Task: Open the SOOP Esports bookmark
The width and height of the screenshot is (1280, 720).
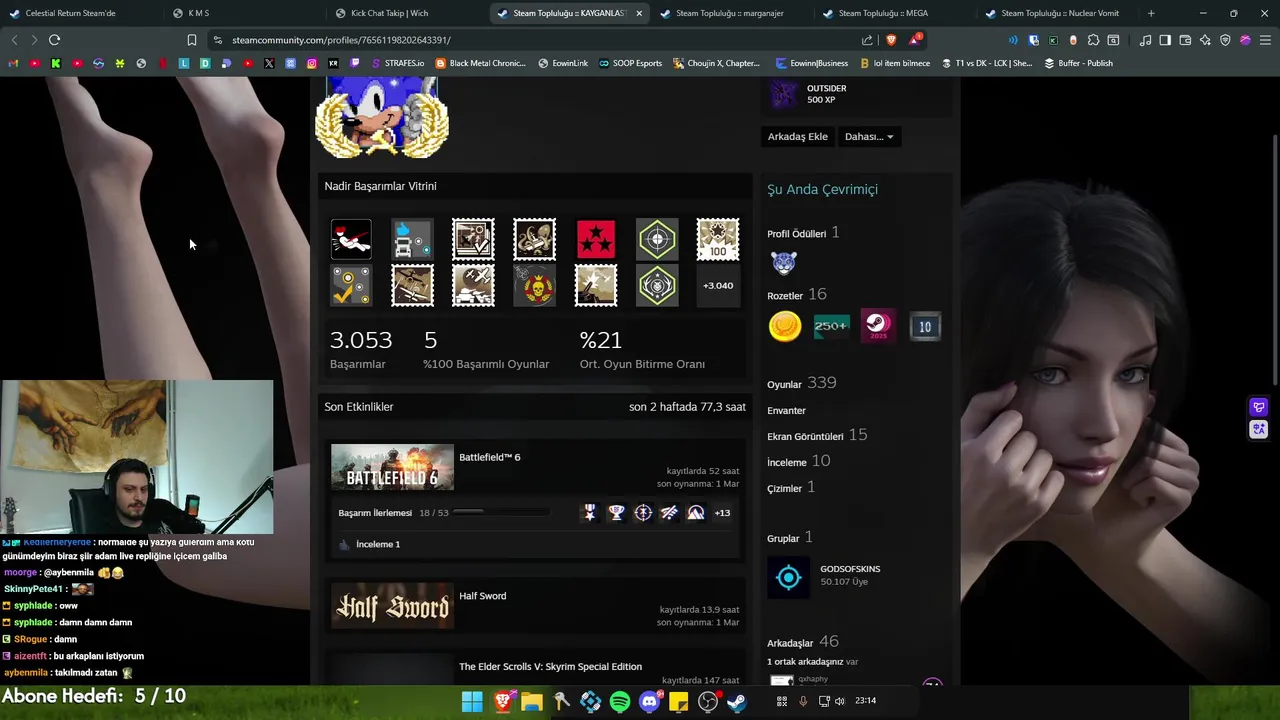Action: pyautogui.click(x=630, y=63)
